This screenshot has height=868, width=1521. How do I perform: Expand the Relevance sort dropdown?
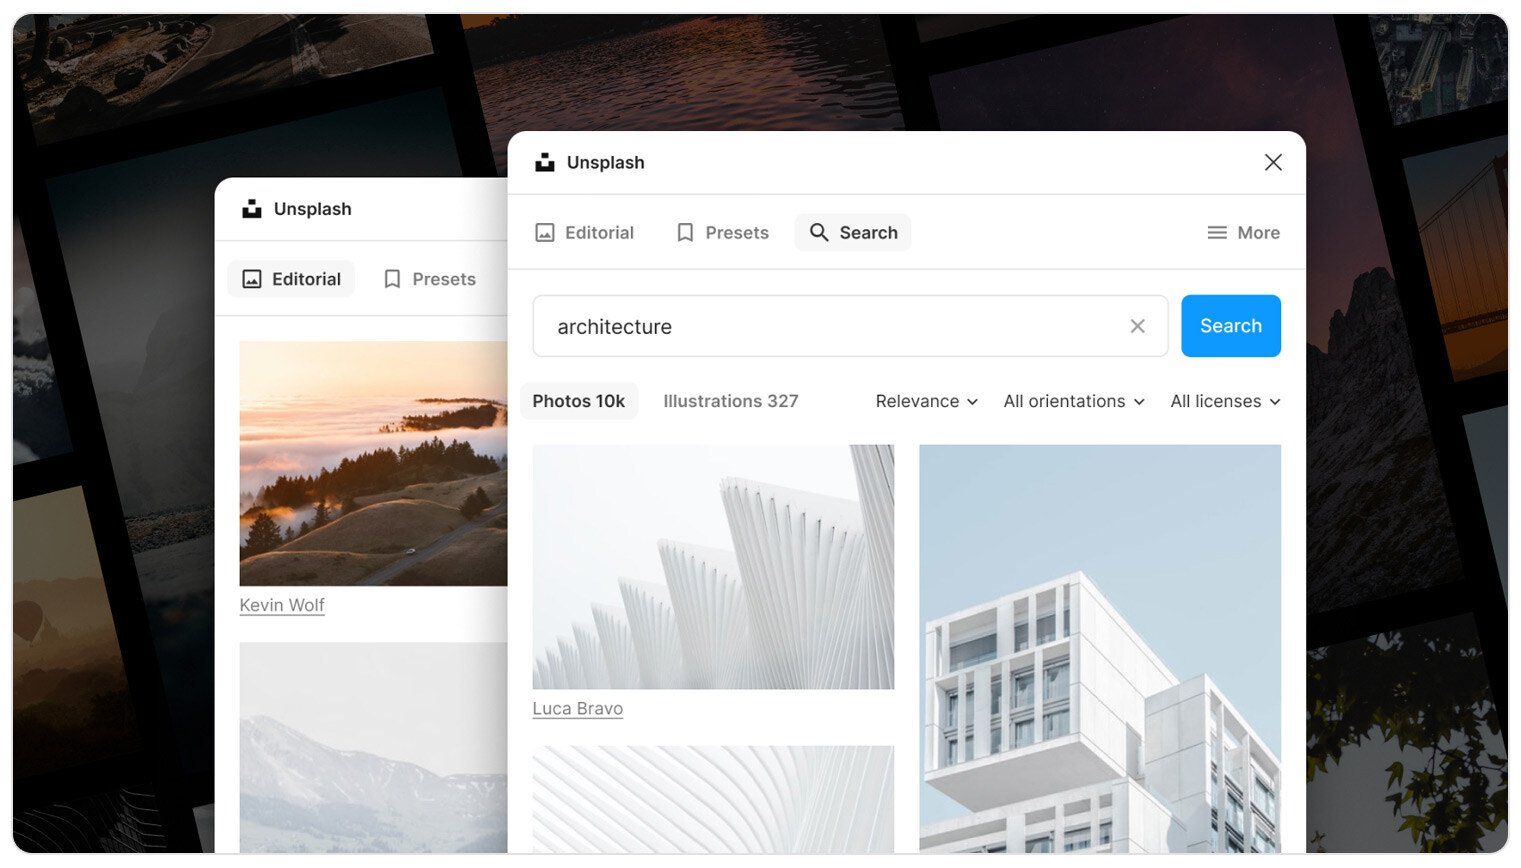click(x=926, y=401)
